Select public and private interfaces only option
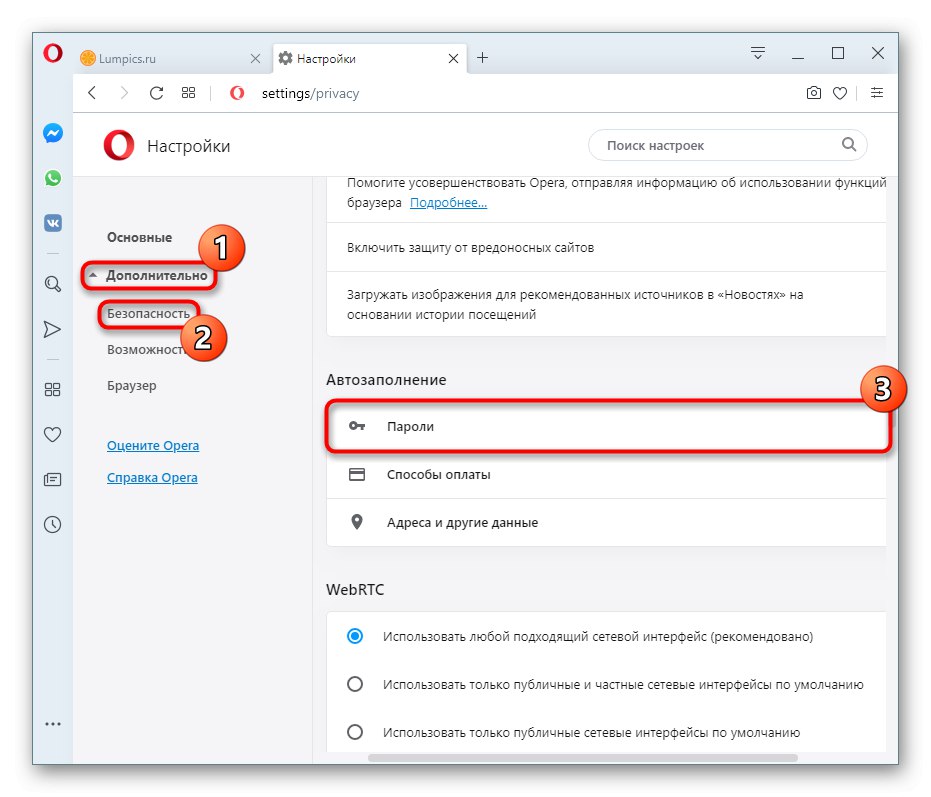 pyautogui.click(x=355, y=684)
